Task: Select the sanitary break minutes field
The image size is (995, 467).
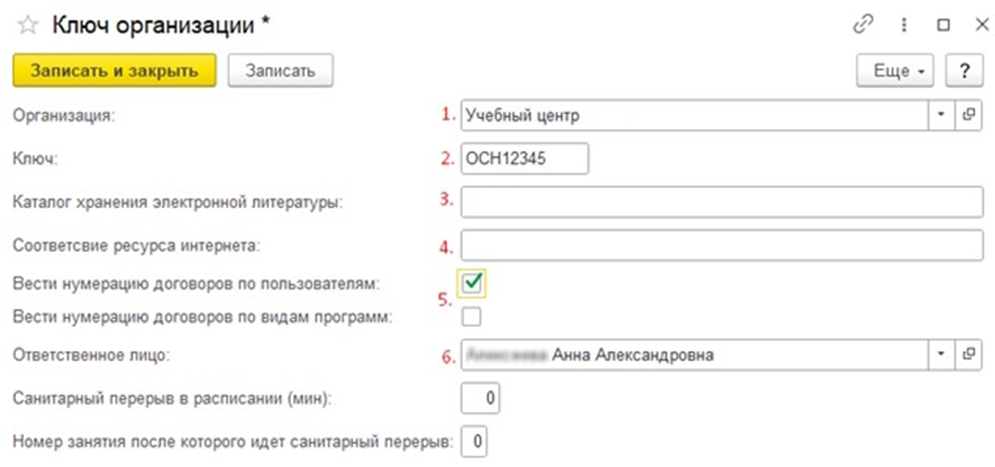Action: [480, 399]
